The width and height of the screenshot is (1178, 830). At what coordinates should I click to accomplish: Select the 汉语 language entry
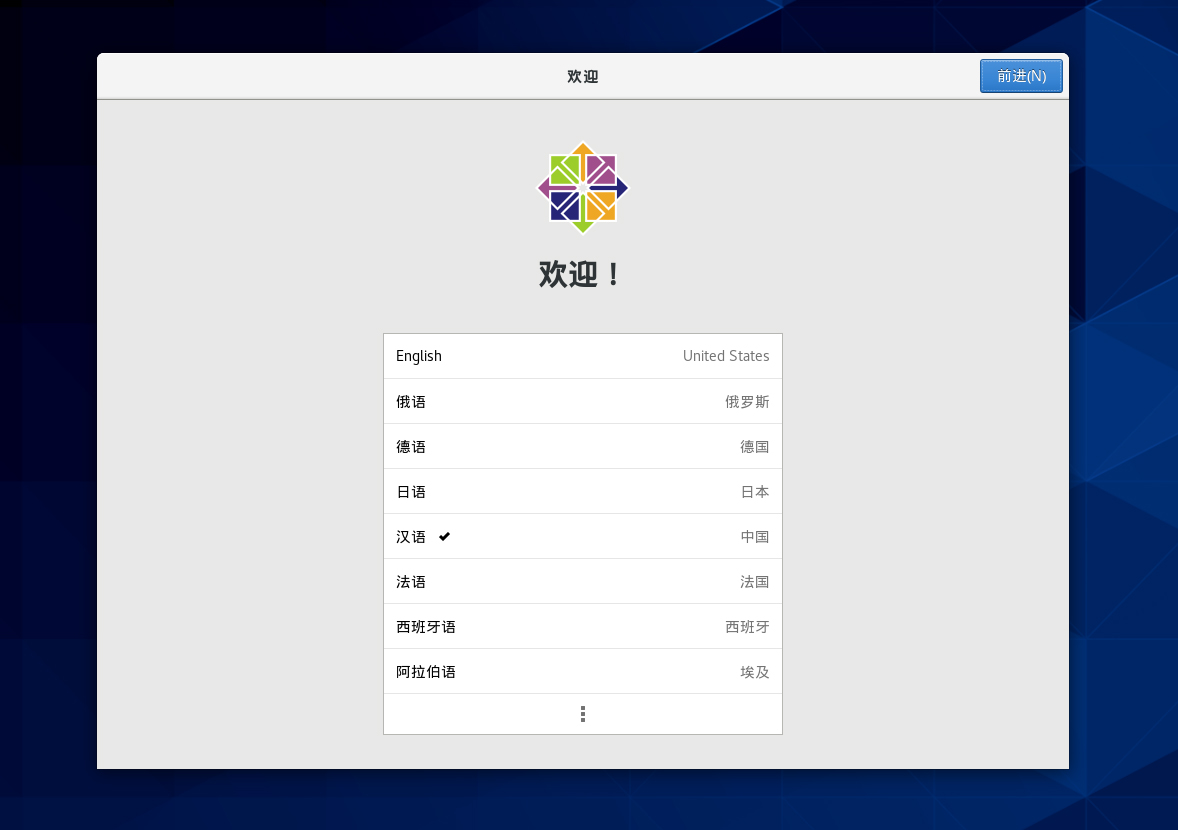(411, 537)
